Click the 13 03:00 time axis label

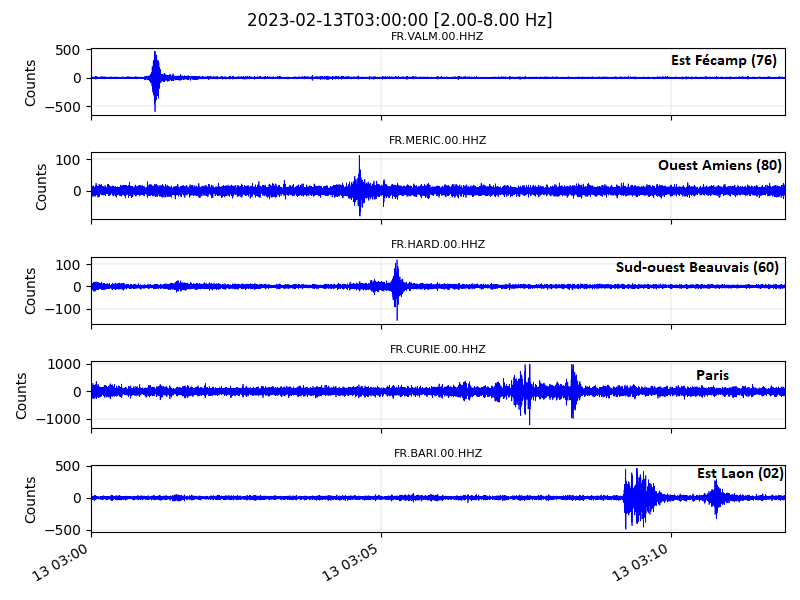61,562
